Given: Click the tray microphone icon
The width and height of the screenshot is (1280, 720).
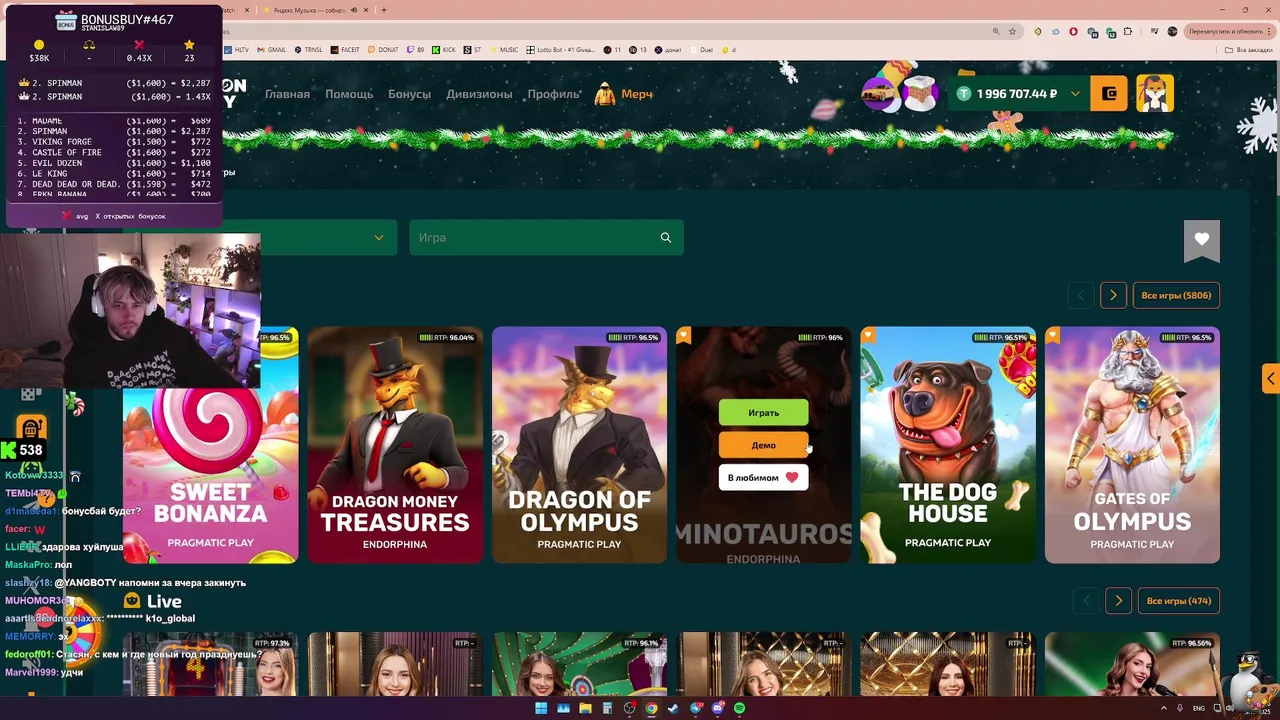Looking at the screenshot, I should click(x=1180, y=708).
